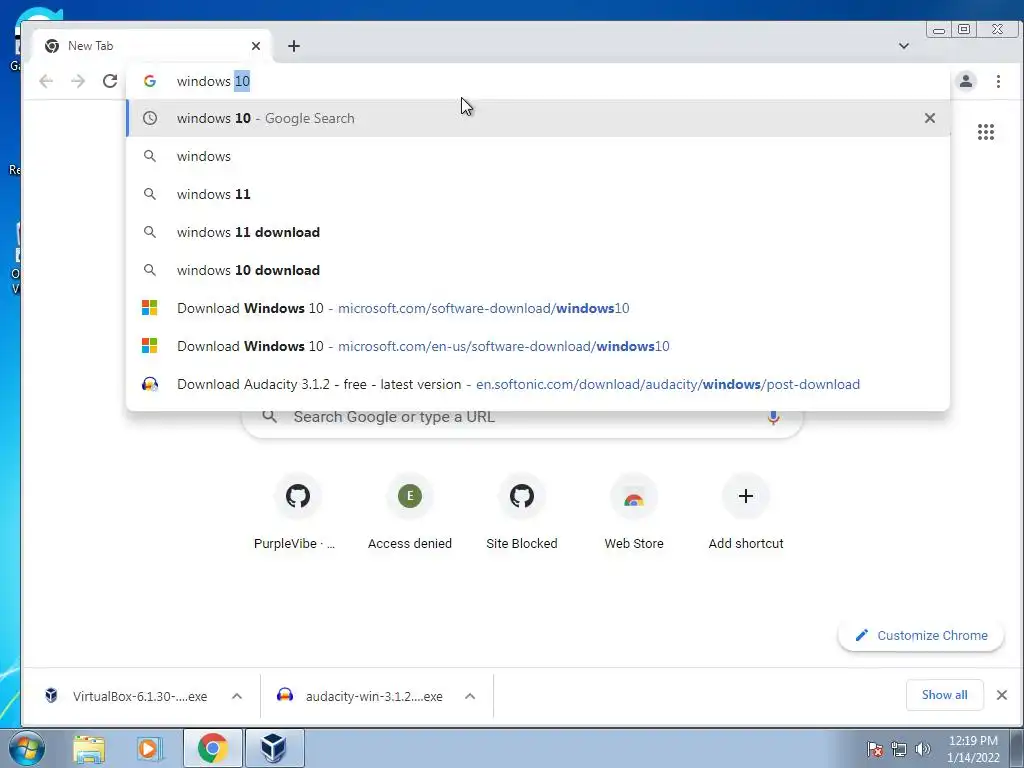Open microsoft.com/software-download/windows10 suggestion

538,308
